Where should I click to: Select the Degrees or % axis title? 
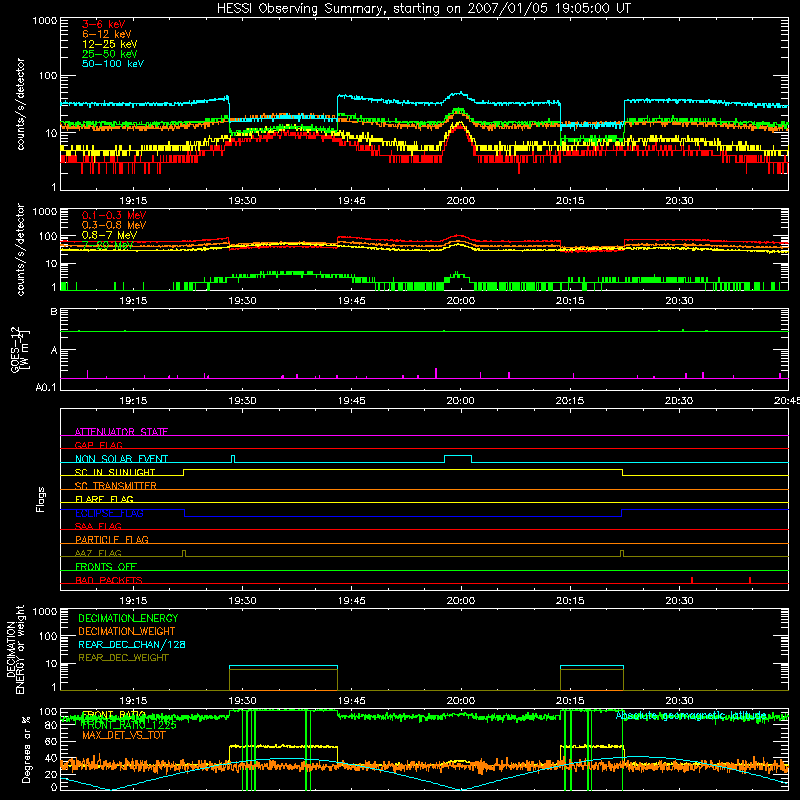[26, 749]
